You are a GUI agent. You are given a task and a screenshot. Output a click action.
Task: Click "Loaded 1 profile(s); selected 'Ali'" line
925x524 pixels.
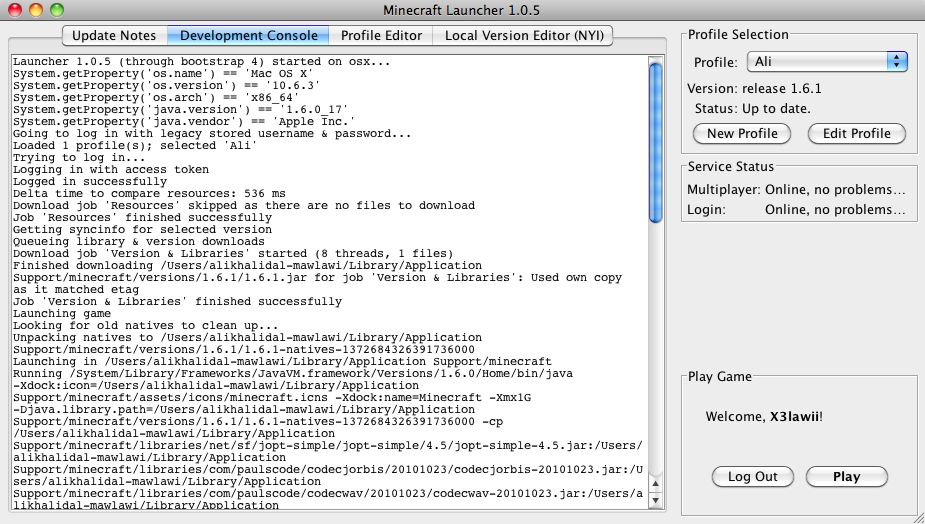tap(135, 146)
